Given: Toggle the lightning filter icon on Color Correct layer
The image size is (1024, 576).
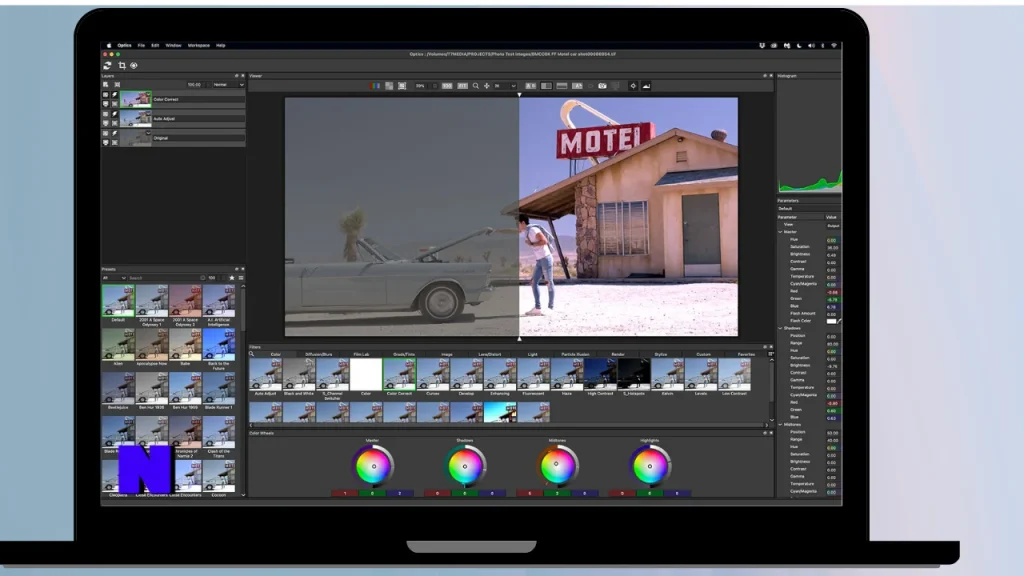Looking at the screenshot, I should [115, 95].
